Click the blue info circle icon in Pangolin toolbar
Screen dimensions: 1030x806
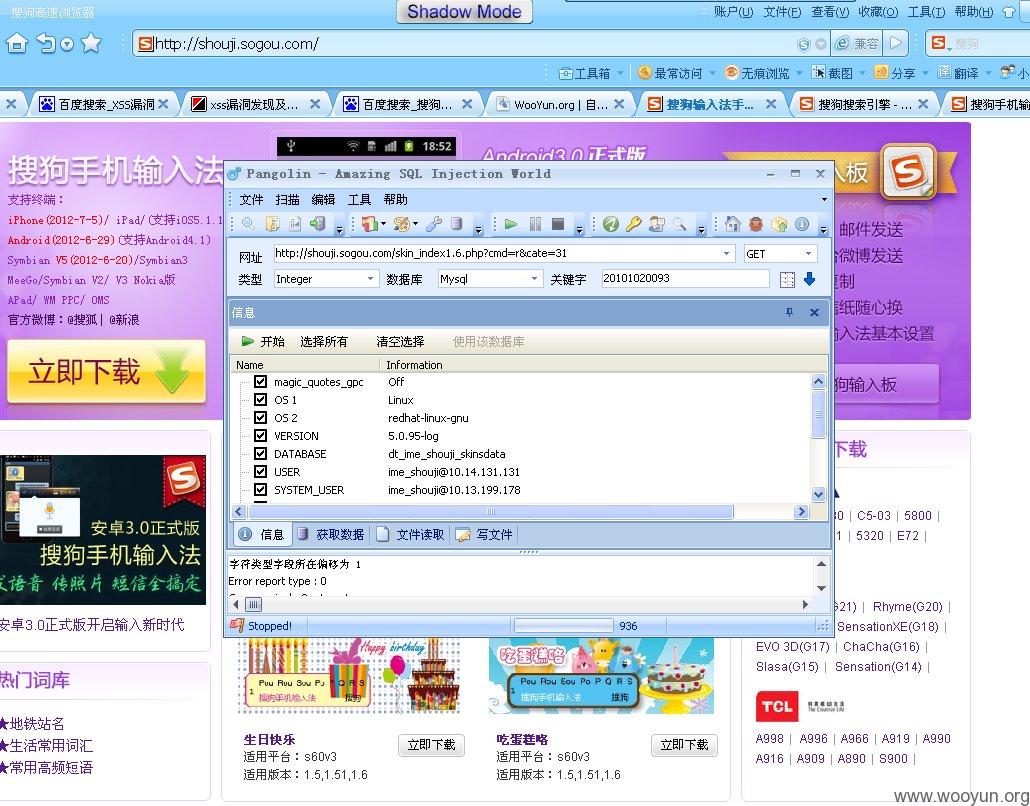coord(802,224)
